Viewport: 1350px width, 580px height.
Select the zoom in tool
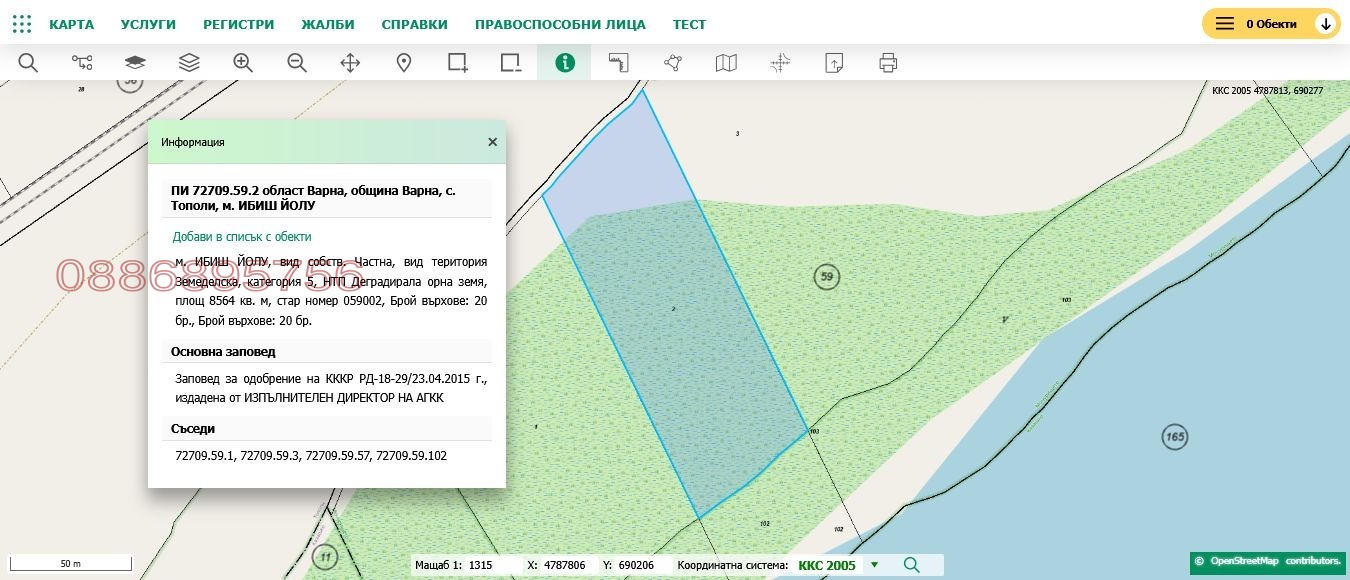[x=243, y=63]
